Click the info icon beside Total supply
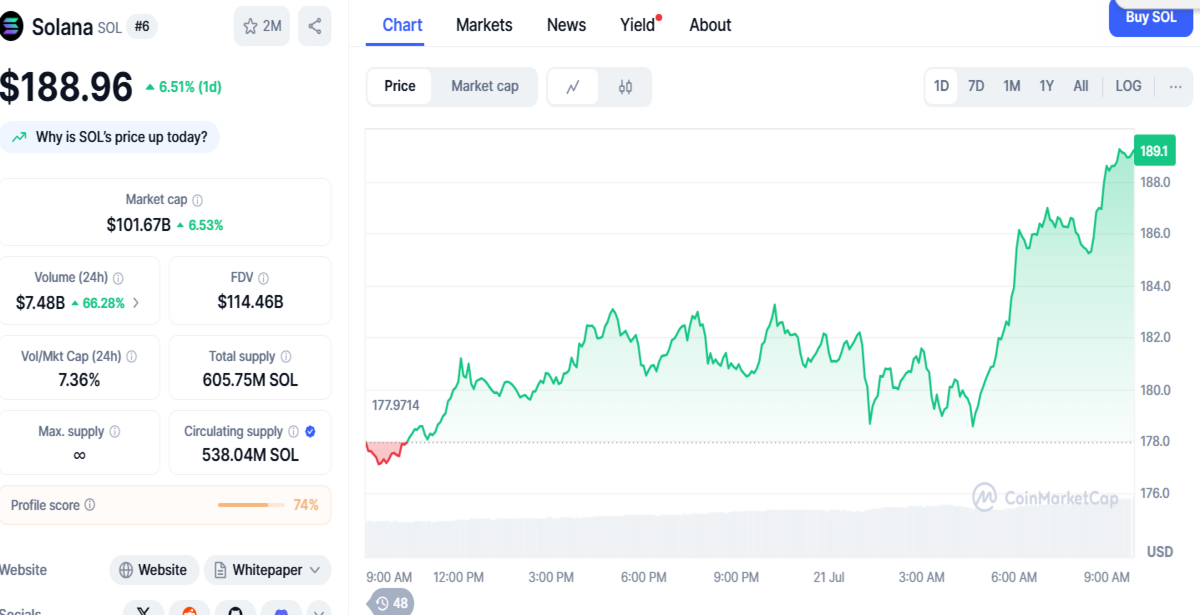1200x615 pixels. tap(285, 356)
